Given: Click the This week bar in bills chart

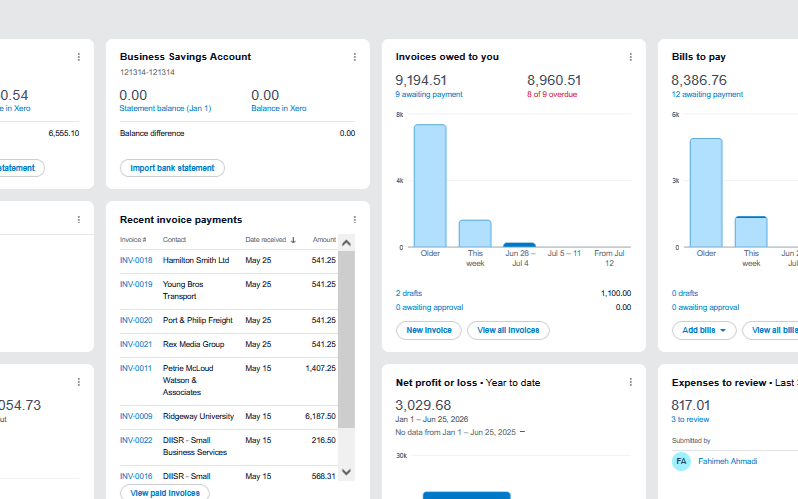Looking at the screenshot, I should (751, 232).
